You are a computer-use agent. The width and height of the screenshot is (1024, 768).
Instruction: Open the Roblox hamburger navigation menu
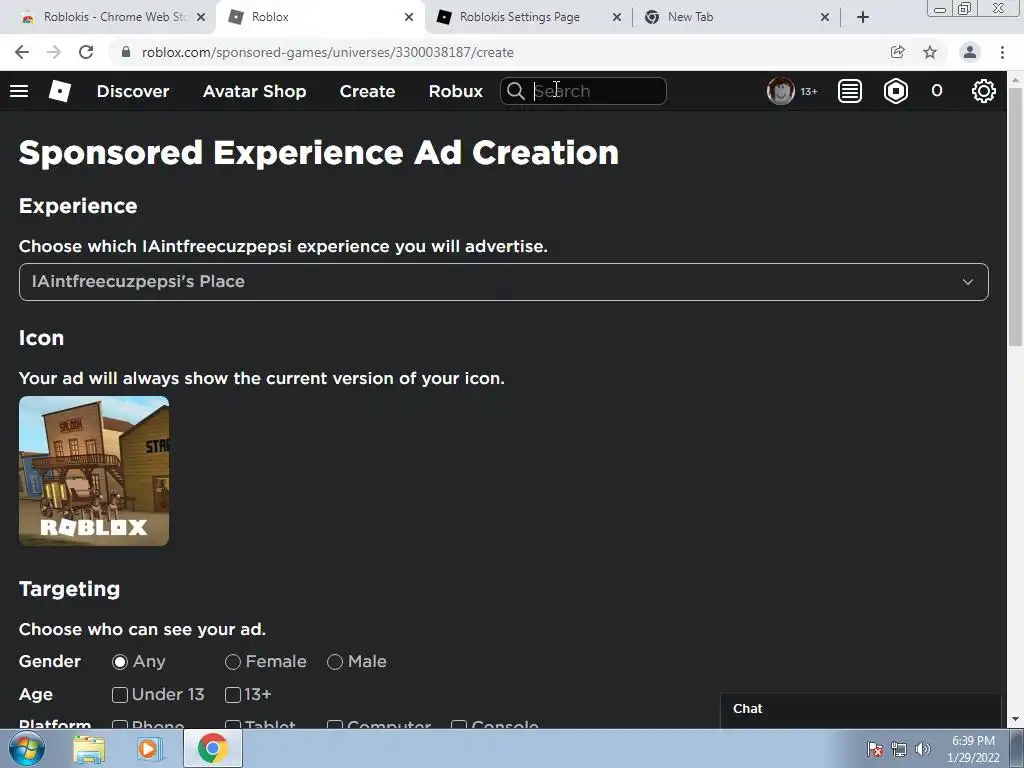[x=19, y=91]
